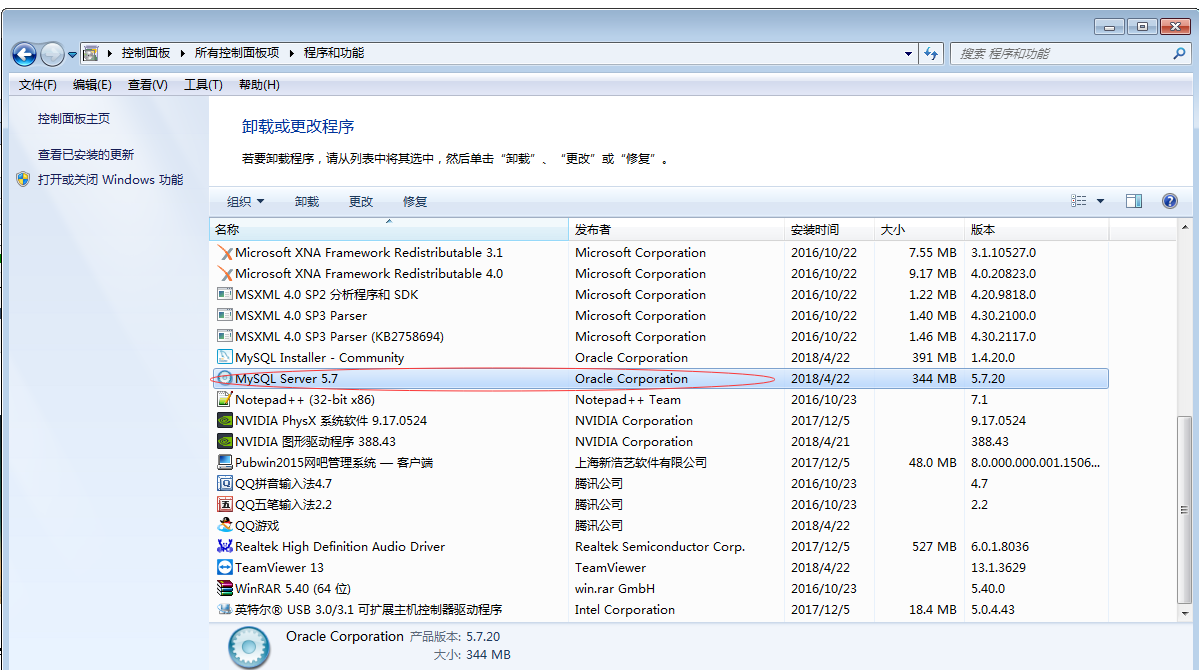Click the Notepad++ program icon
Image resolution: width=1199 pixels, height=670 pixels.
pyautogui.click(x=225, y=400)
